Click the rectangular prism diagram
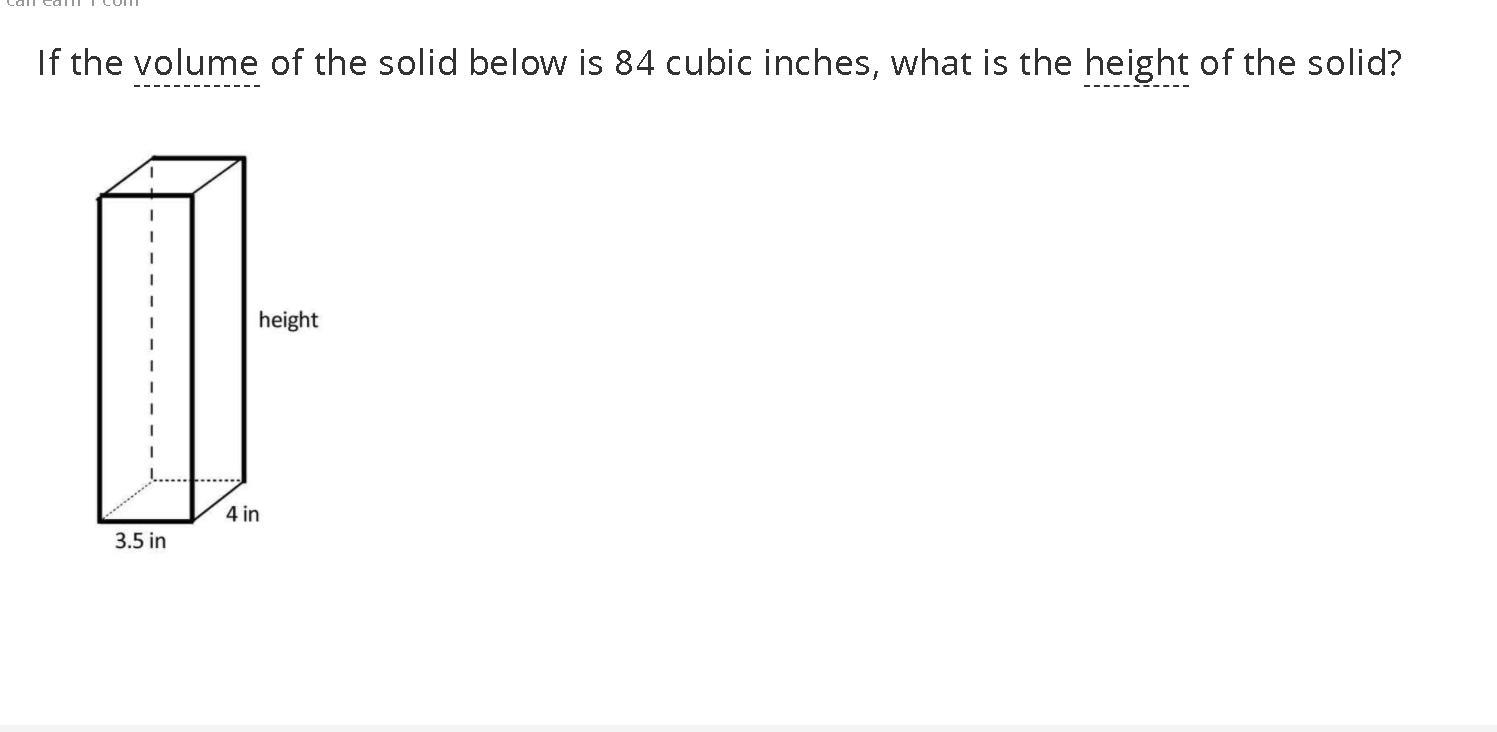The image size is (1497, 732). 171,340
